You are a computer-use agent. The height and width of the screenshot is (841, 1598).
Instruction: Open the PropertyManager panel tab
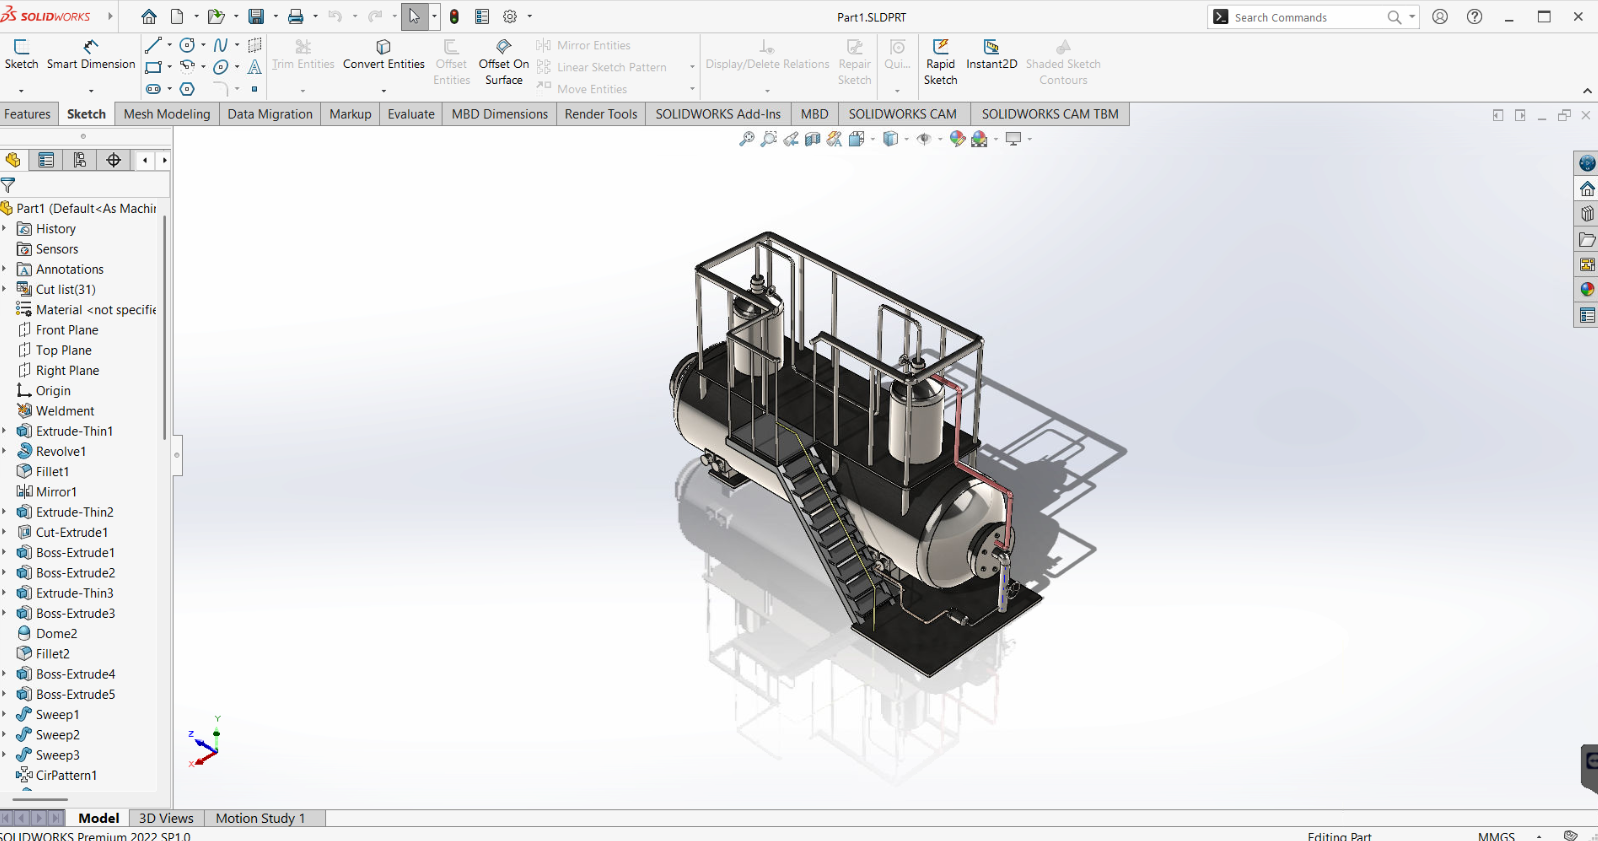46,160
